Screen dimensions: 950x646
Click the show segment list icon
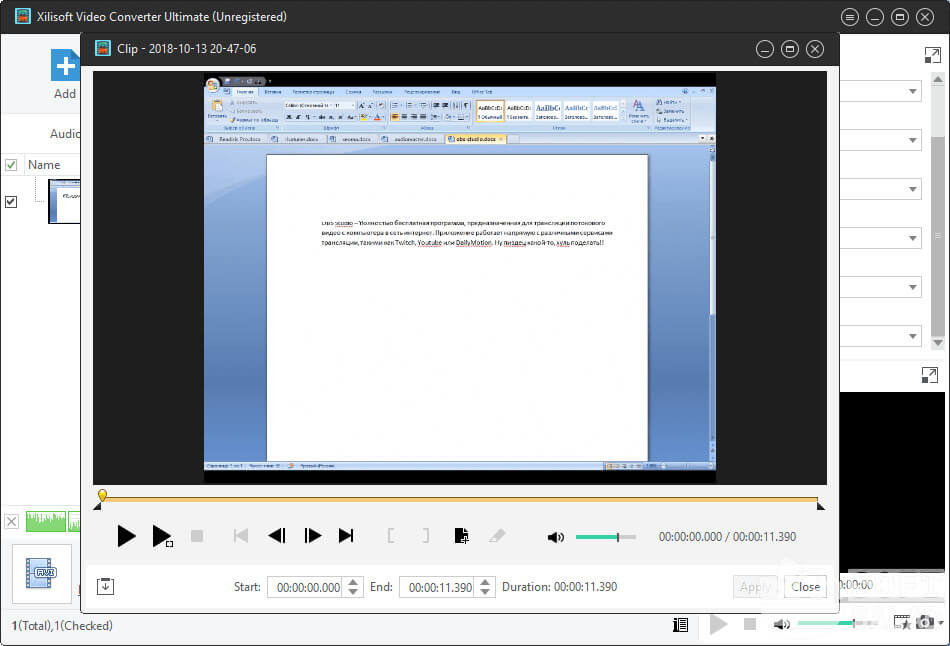[105, 587]
